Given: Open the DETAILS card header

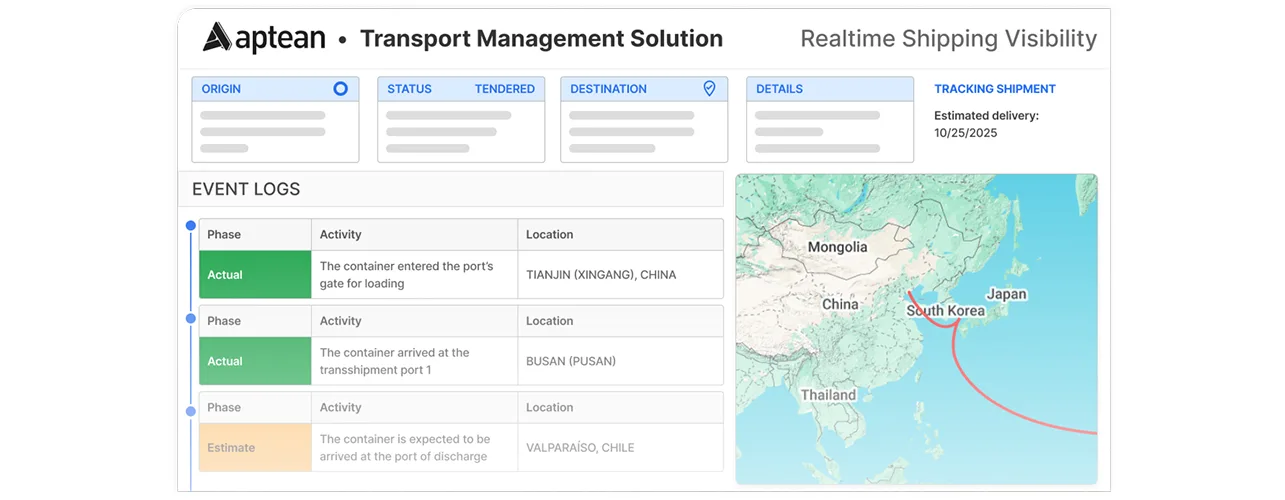Looking at the screenshot, I should [830, 89].
